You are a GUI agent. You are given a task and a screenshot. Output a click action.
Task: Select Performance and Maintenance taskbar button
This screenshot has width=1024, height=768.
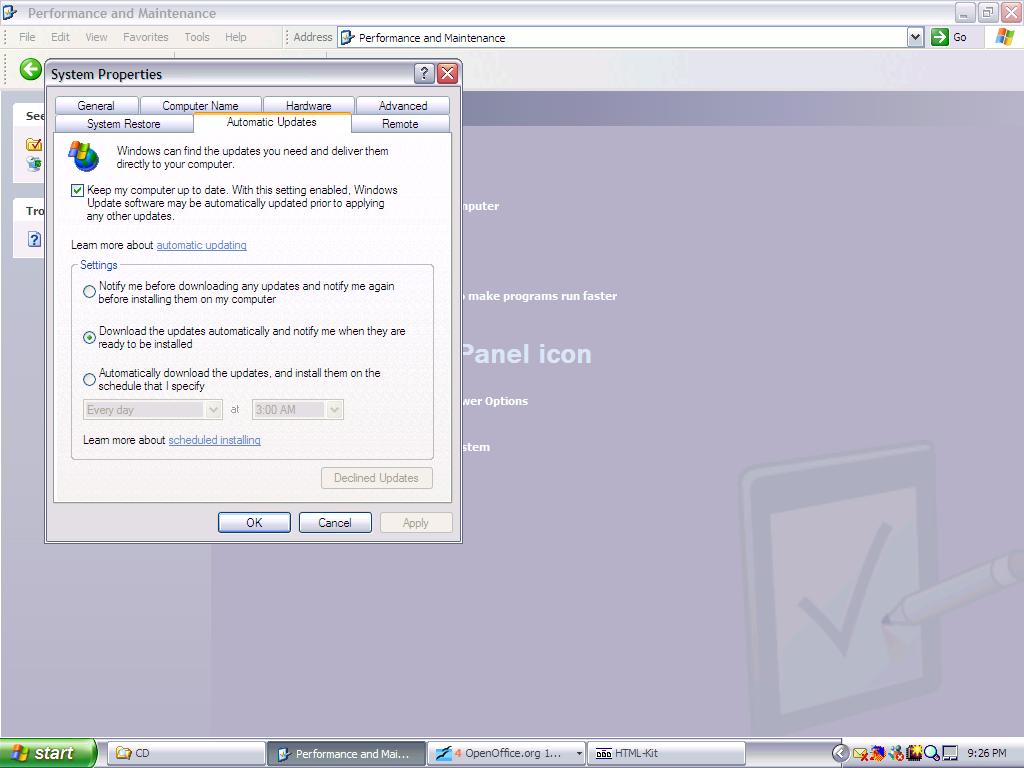click(x=346, y=754)
